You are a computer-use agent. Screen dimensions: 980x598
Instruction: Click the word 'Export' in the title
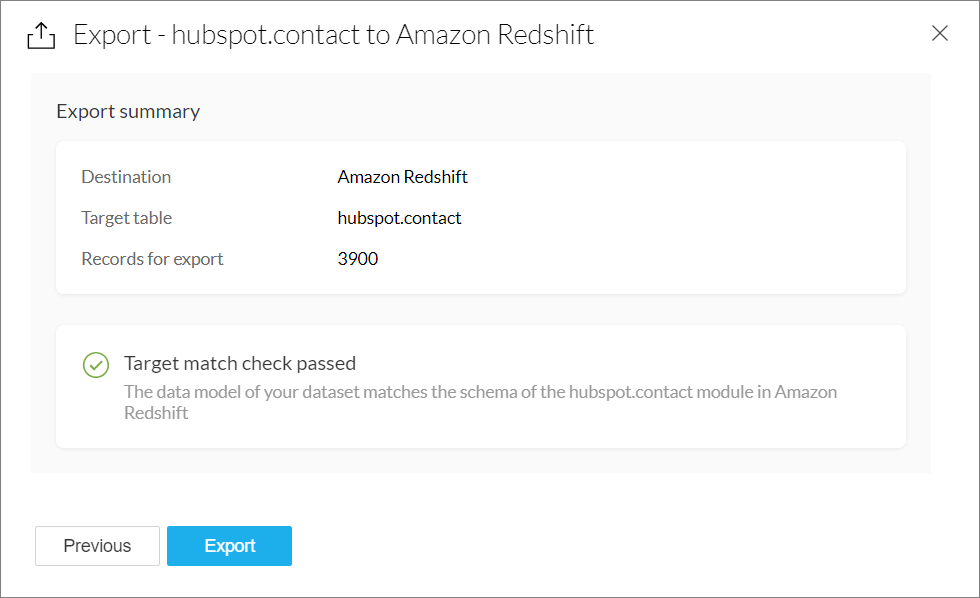111,35
